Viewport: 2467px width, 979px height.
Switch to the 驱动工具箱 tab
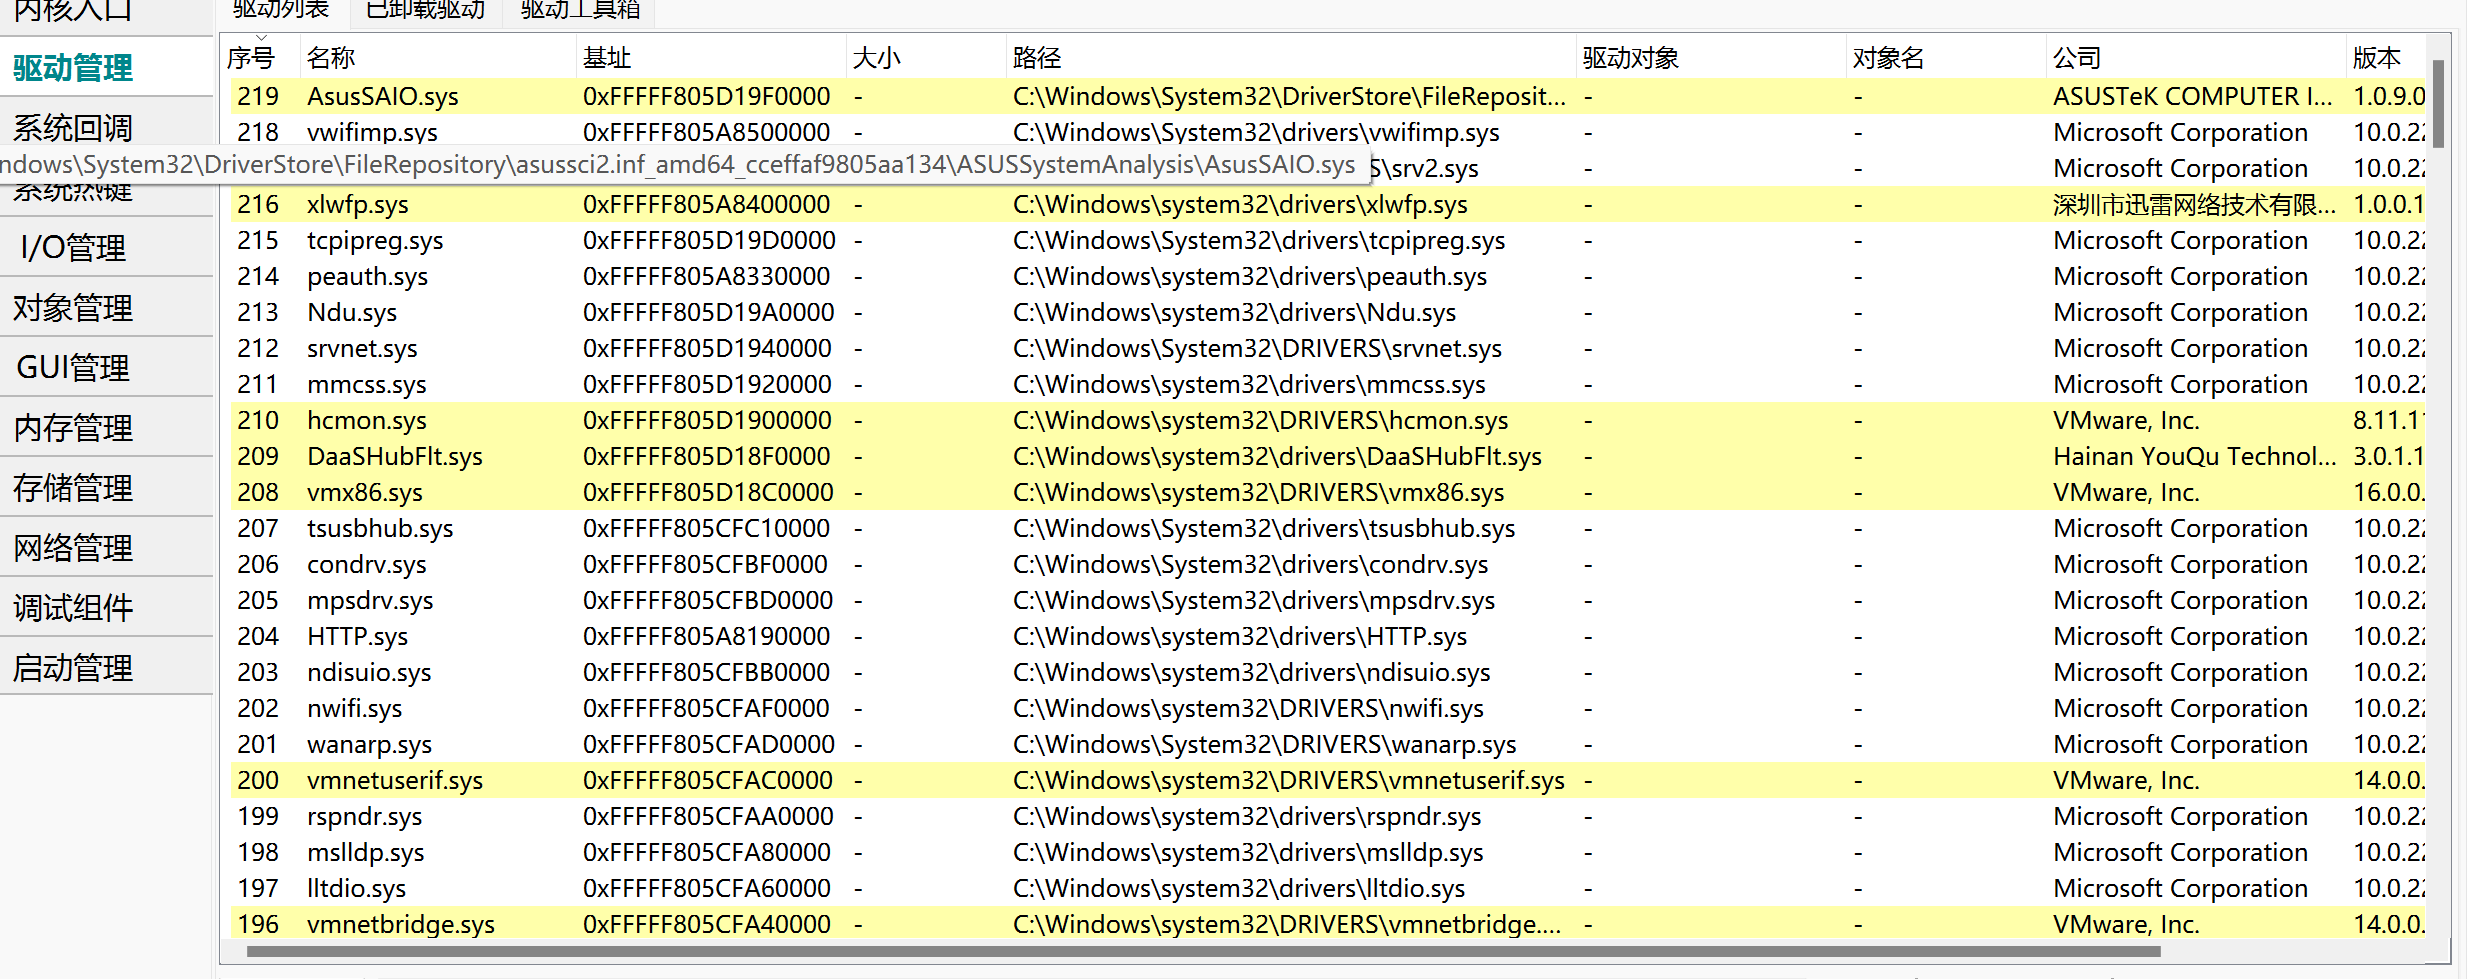click(581, 11)
